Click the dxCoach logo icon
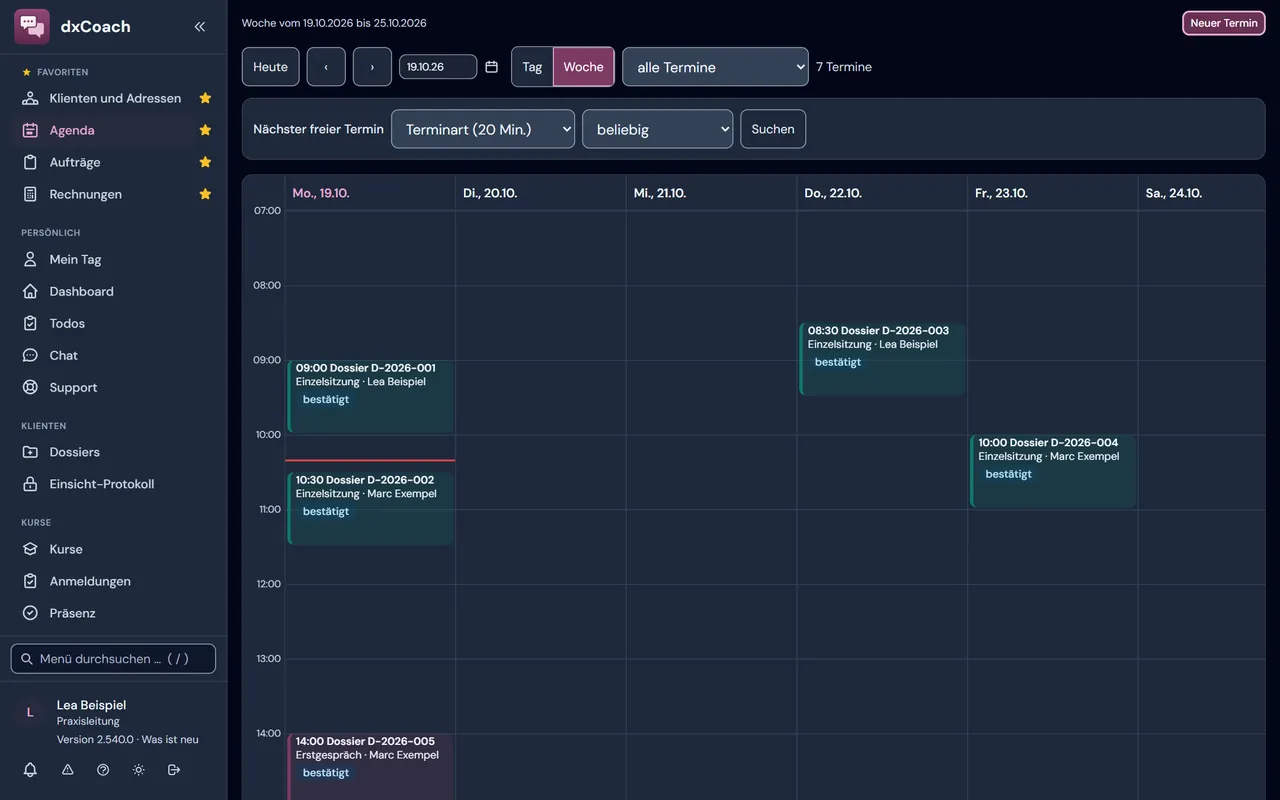 click(32, 26)
